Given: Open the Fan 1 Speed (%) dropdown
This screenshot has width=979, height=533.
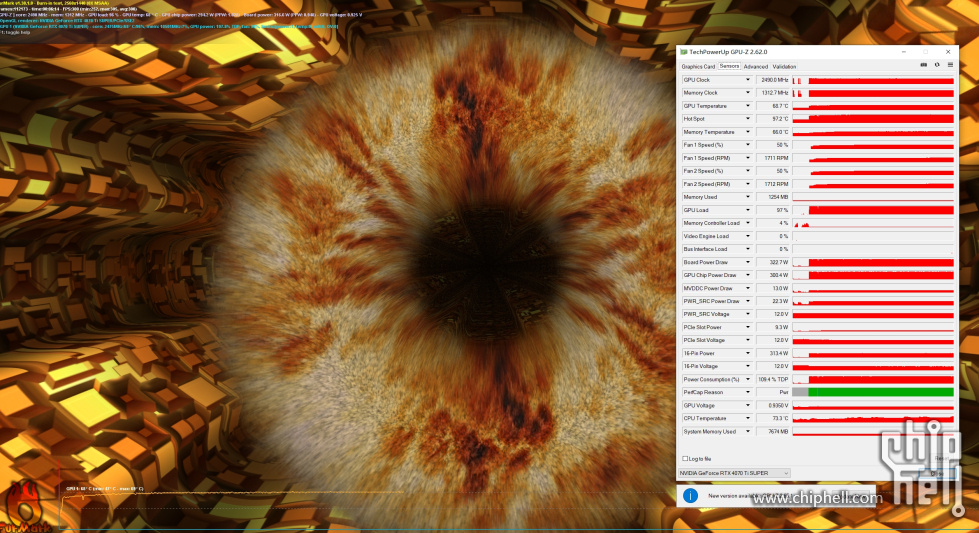Looking at the screenshot, I should click(x=747, y=145).
